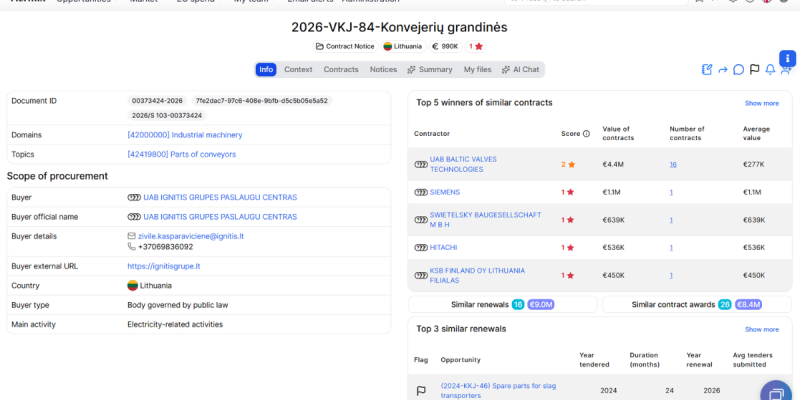Click the Number of contracts column header
Image resolution: width=800 pixels, height=400 pixels.
[x=687, y=133]
